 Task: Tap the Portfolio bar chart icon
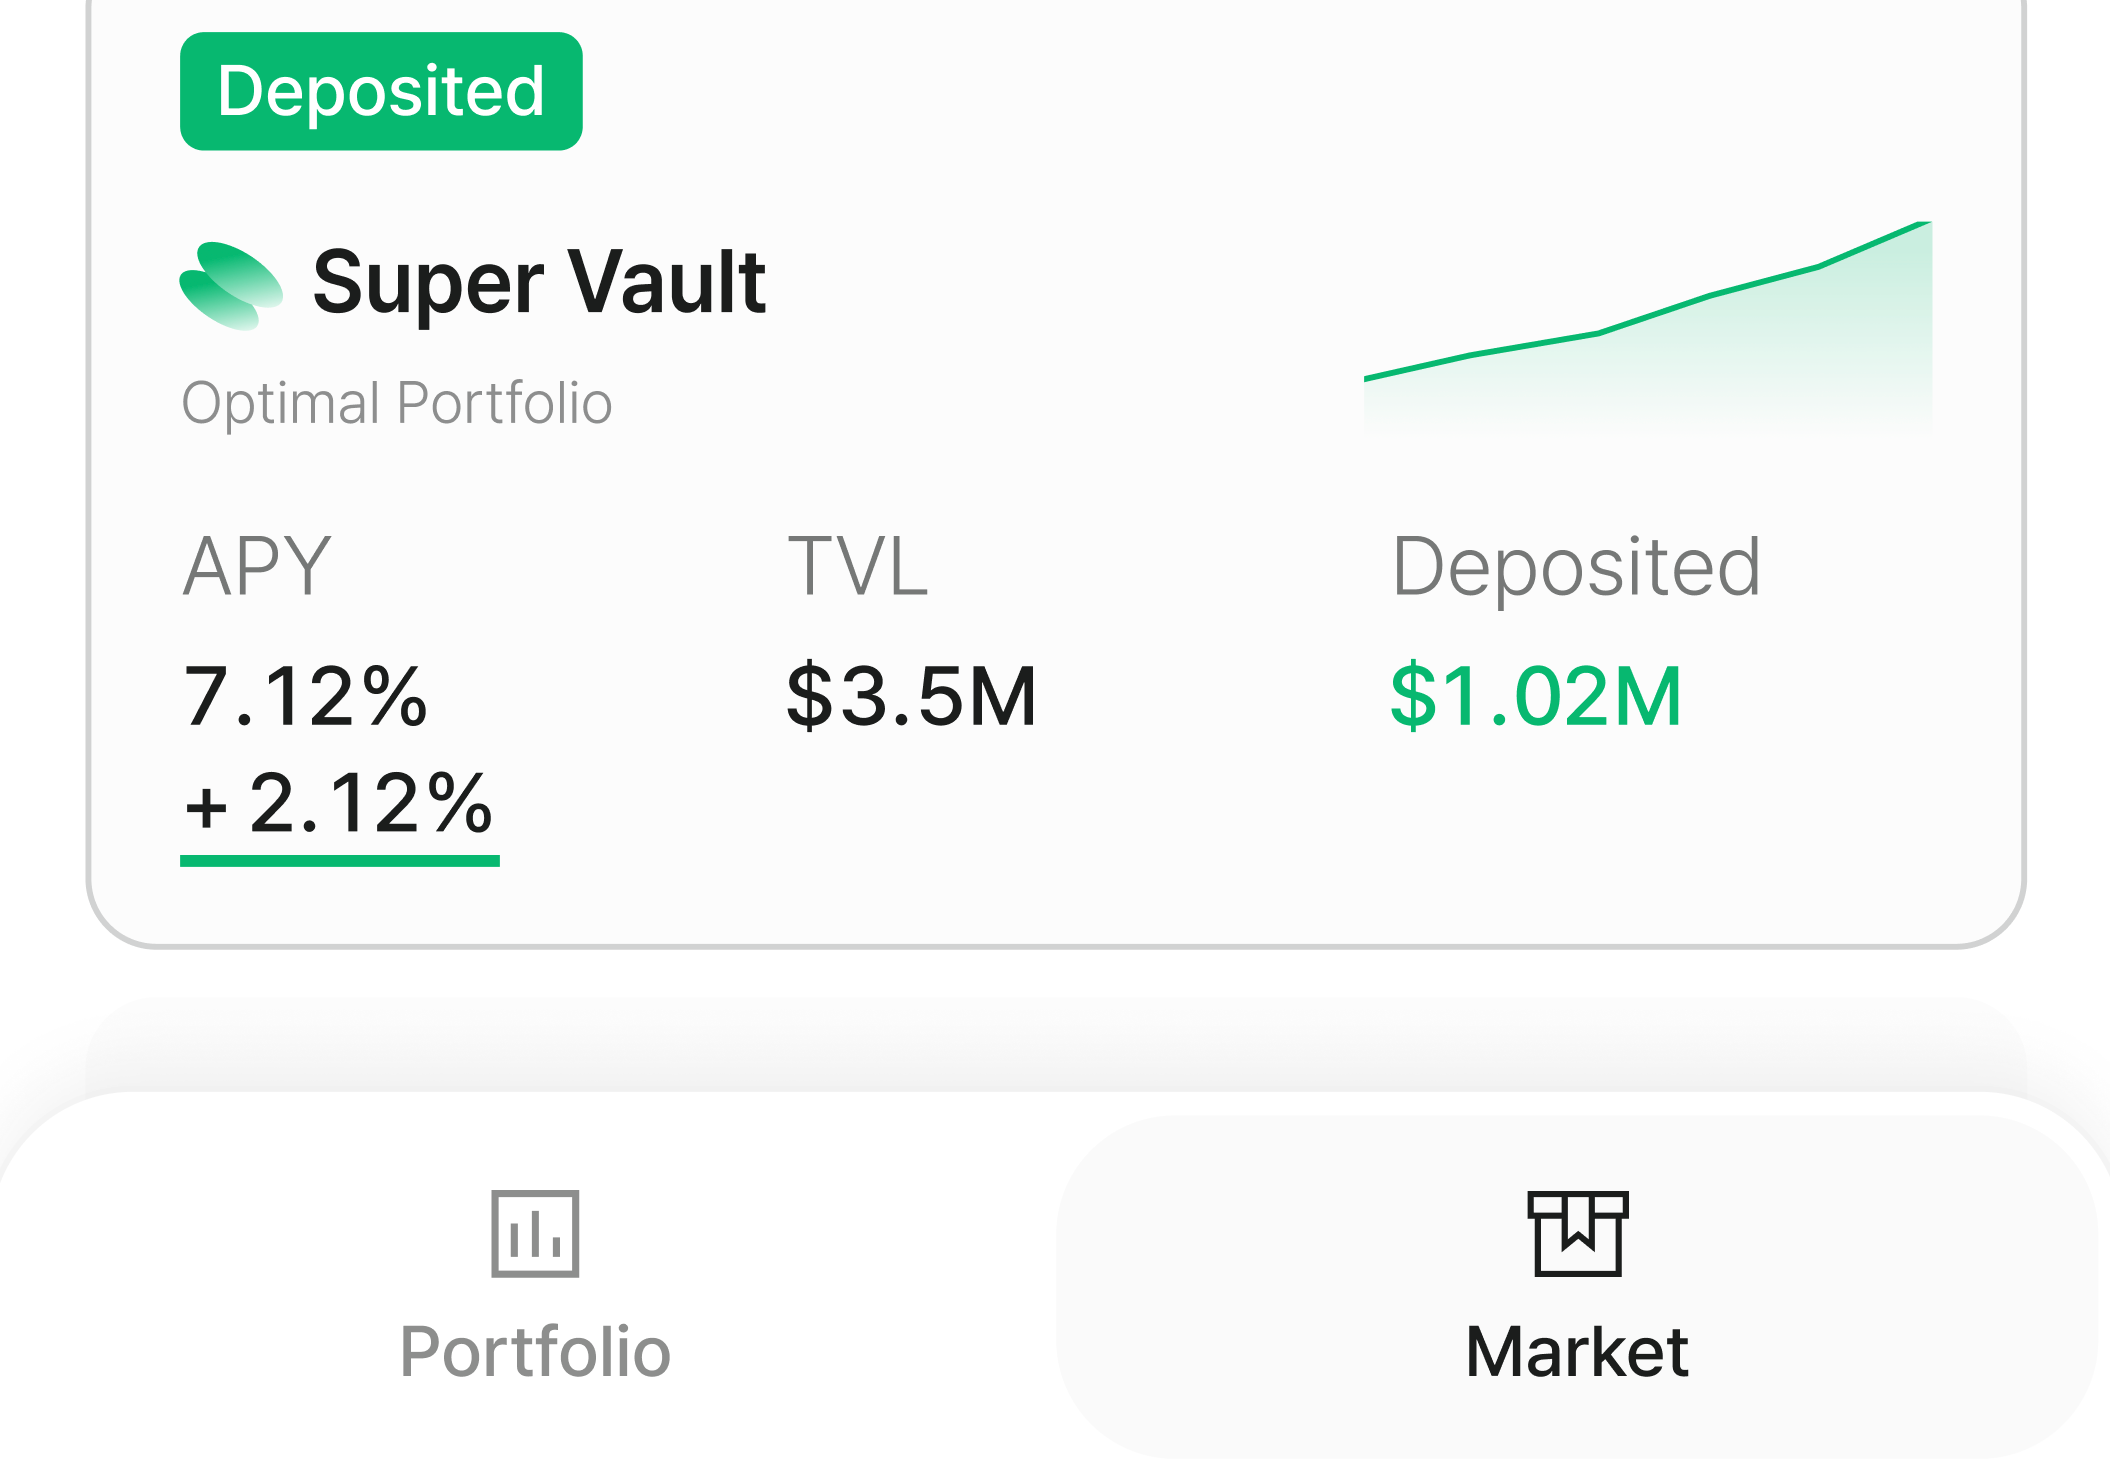coord(535,1233)
